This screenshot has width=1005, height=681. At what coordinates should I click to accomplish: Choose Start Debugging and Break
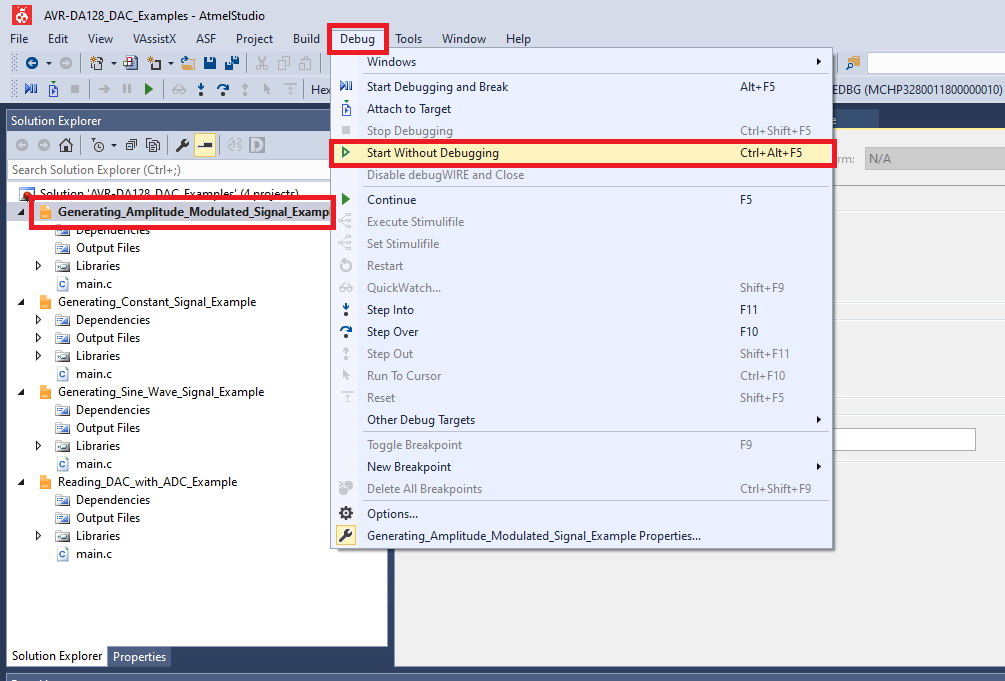click(581, 87)
